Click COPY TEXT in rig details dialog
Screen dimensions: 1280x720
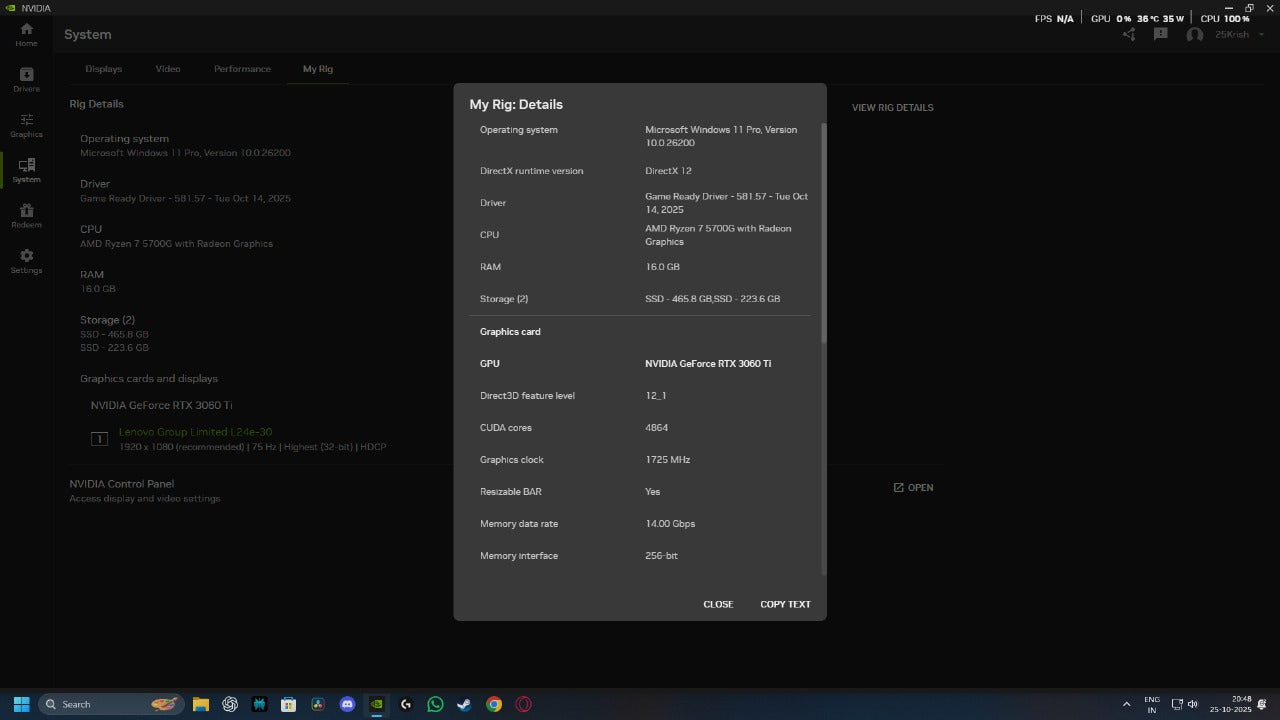tap(785, 604)
